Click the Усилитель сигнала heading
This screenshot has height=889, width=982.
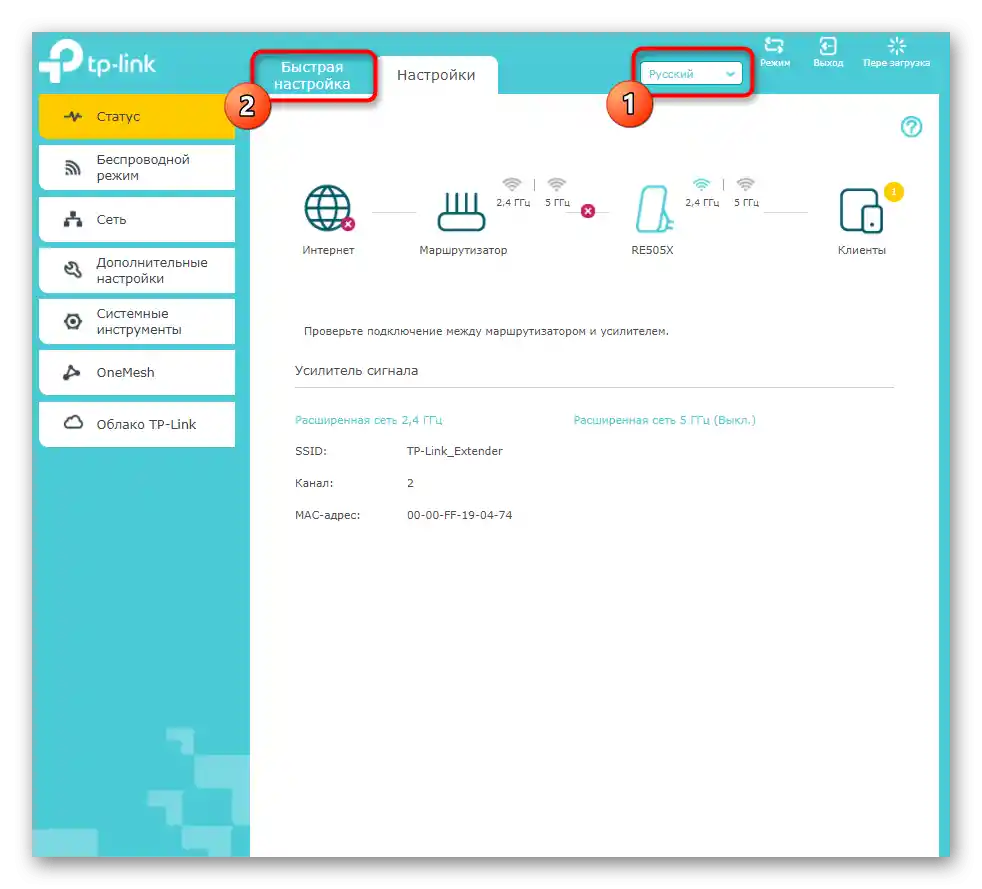[356, 371]
